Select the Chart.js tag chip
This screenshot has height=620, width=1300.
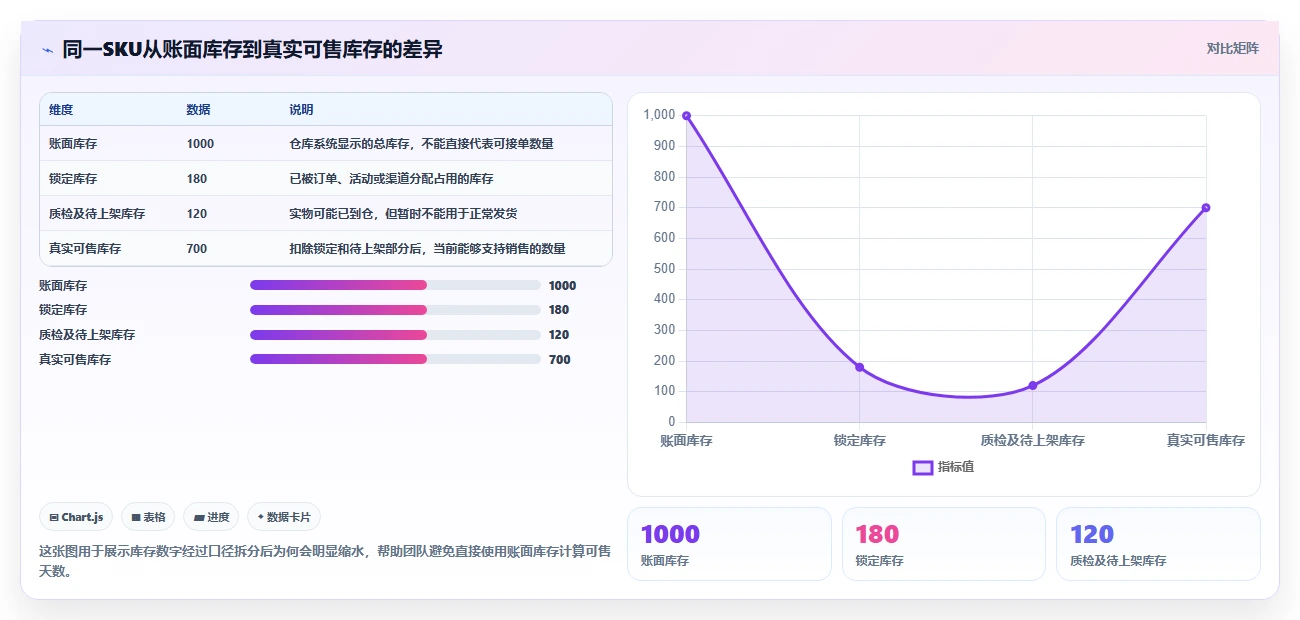click(77, 517)
